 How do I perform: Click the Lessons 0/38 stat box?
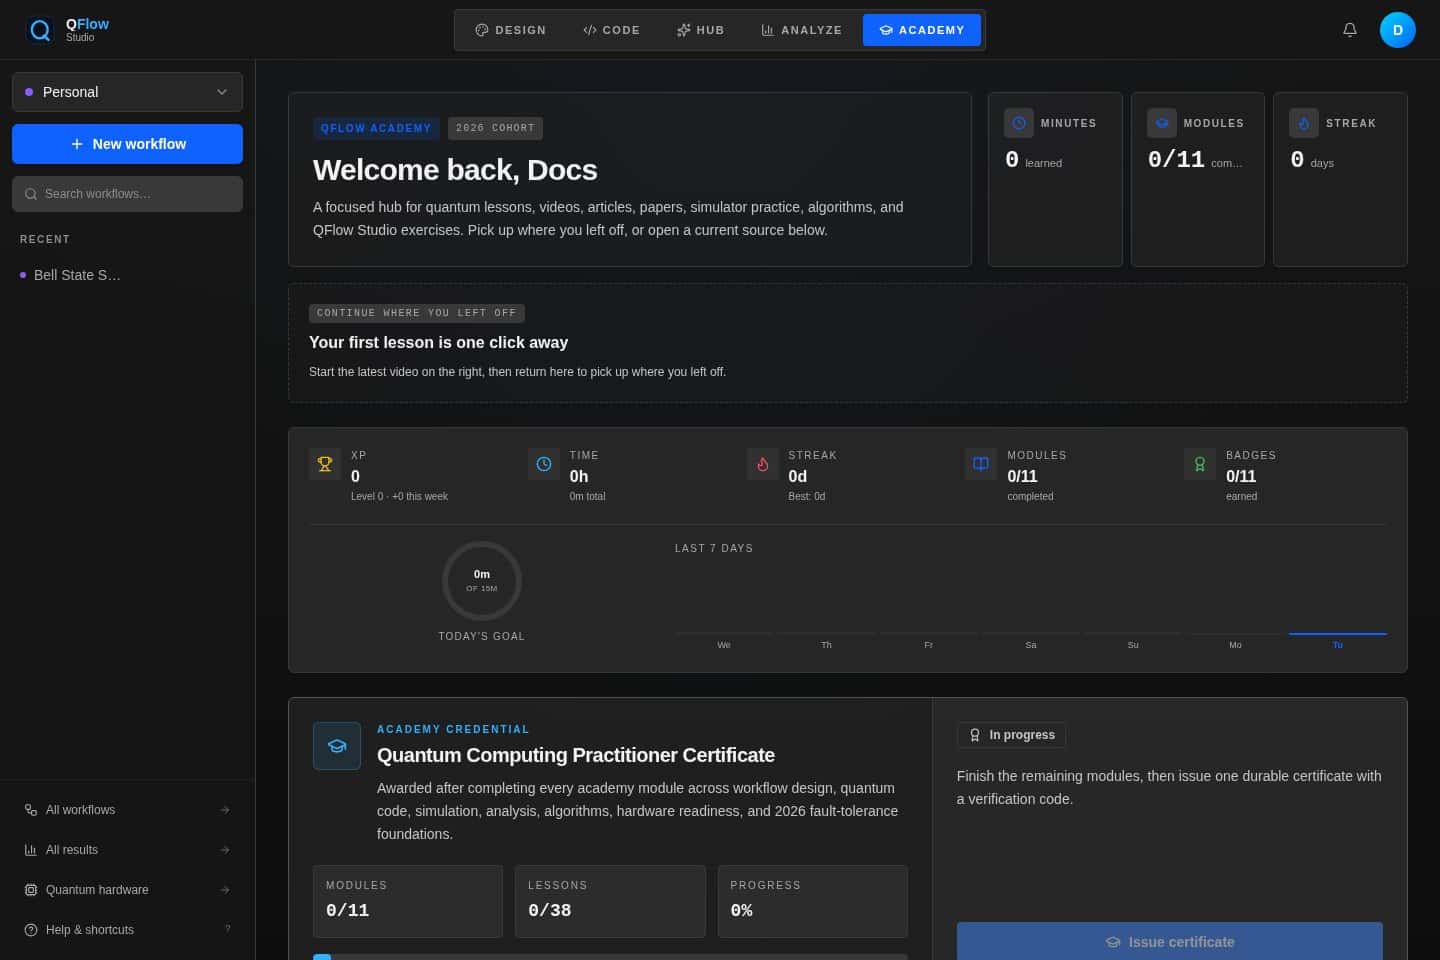tap(610, 901)
